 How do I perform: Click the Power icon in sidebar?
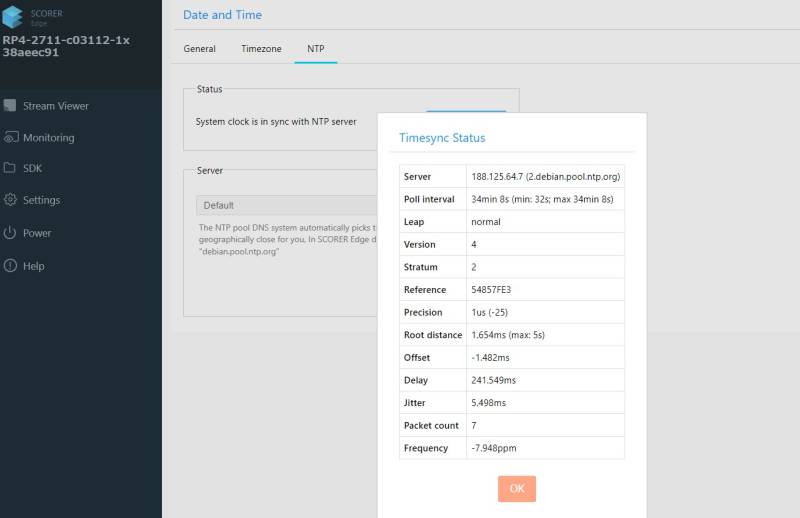pyautogui.click(x=10, y=233)
